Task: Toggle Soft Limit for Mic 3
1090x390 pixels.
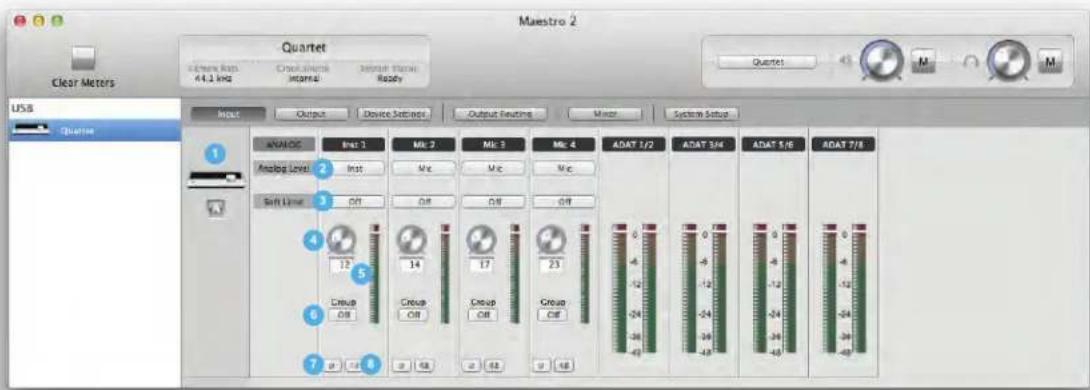Action: [x=494, y=202]
